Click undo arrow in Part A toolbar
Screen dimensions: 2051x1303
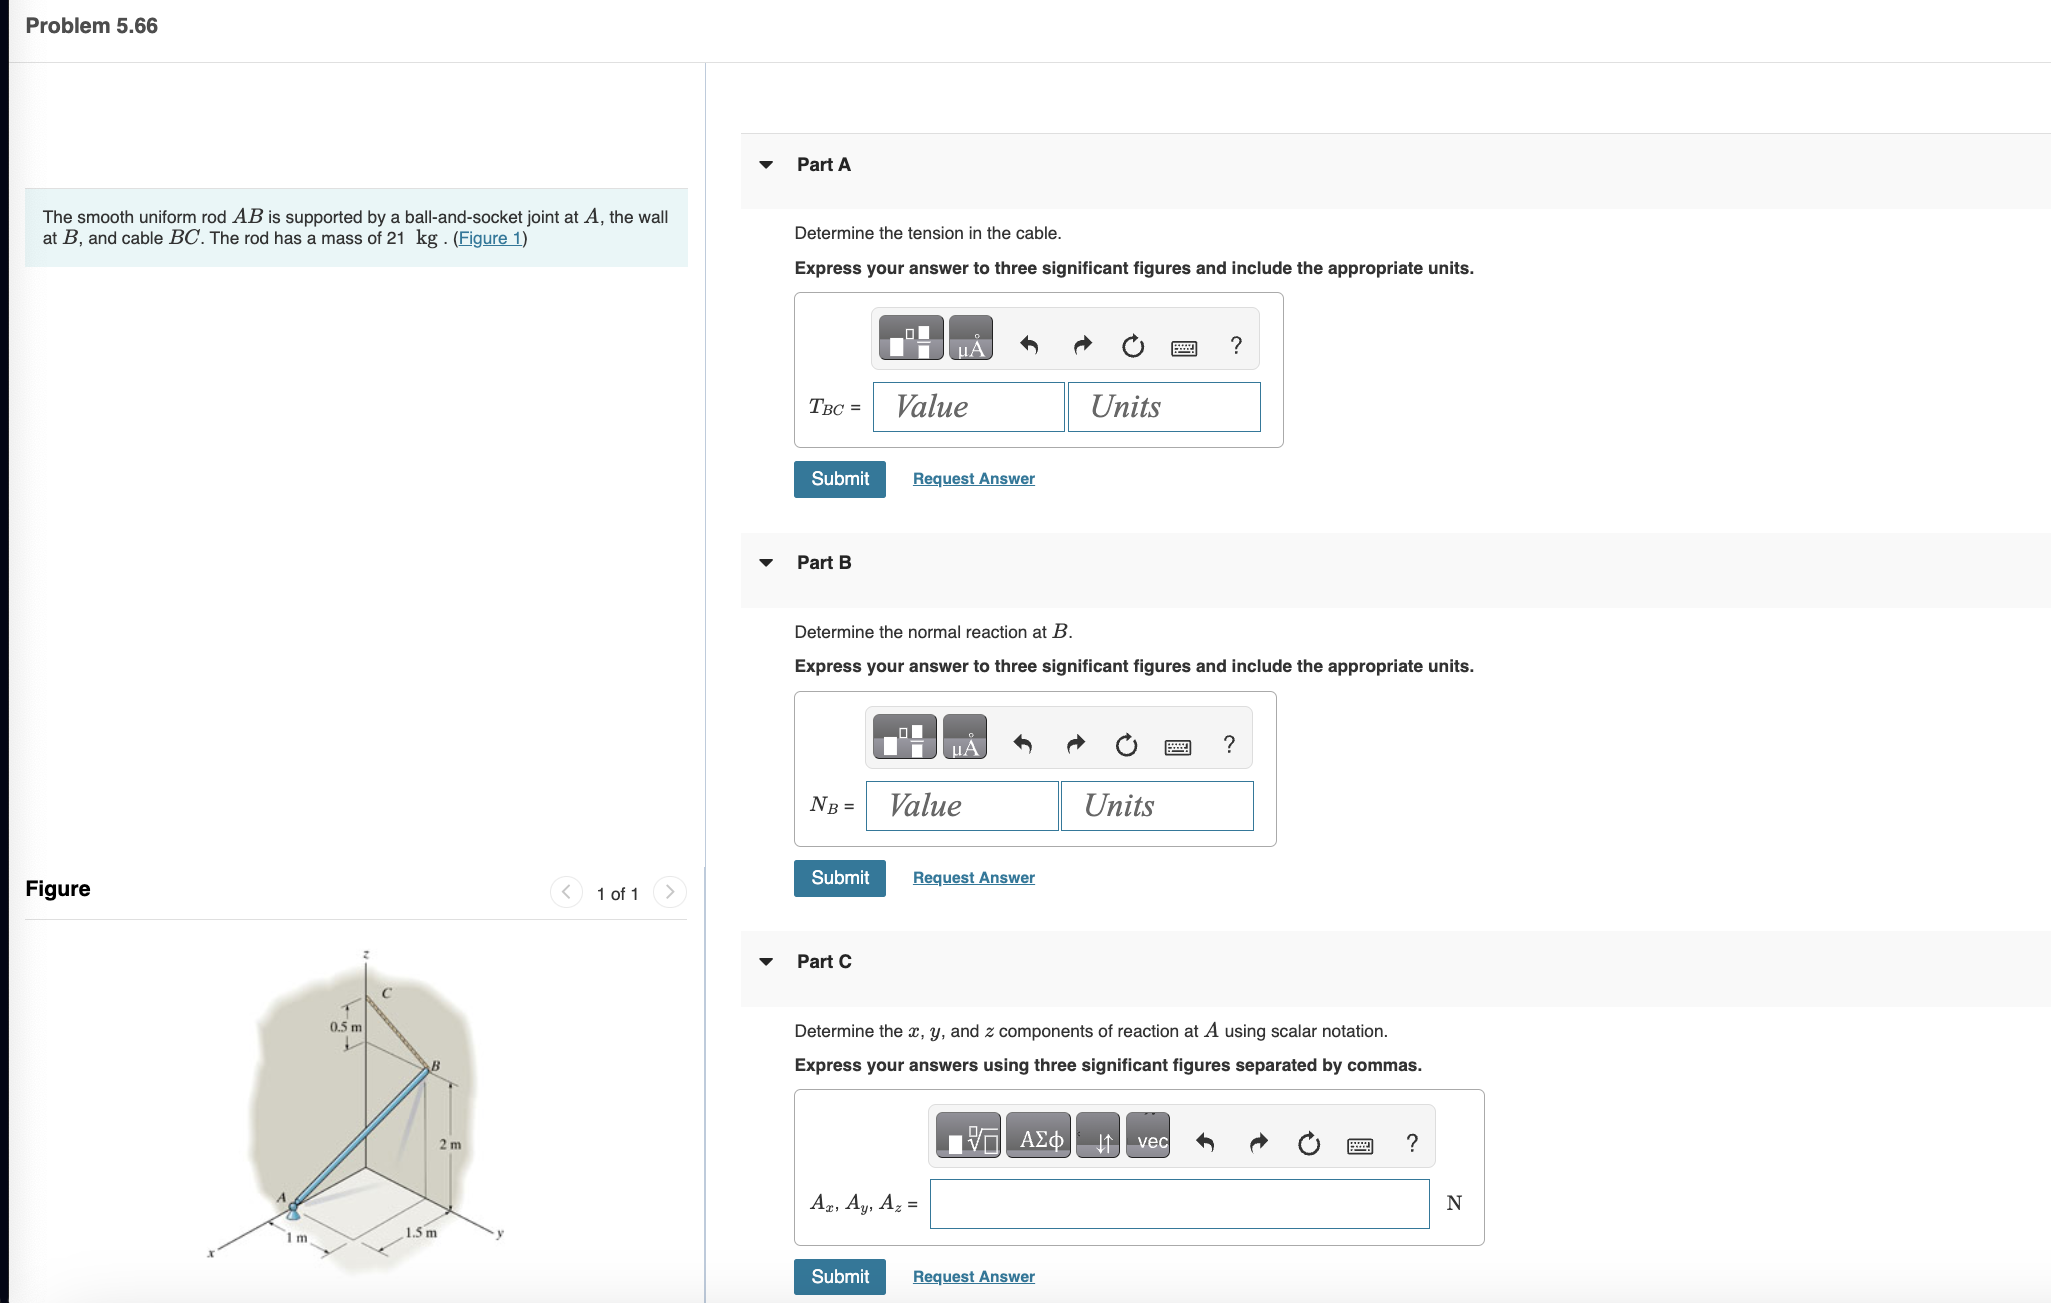click(1029, 346)
